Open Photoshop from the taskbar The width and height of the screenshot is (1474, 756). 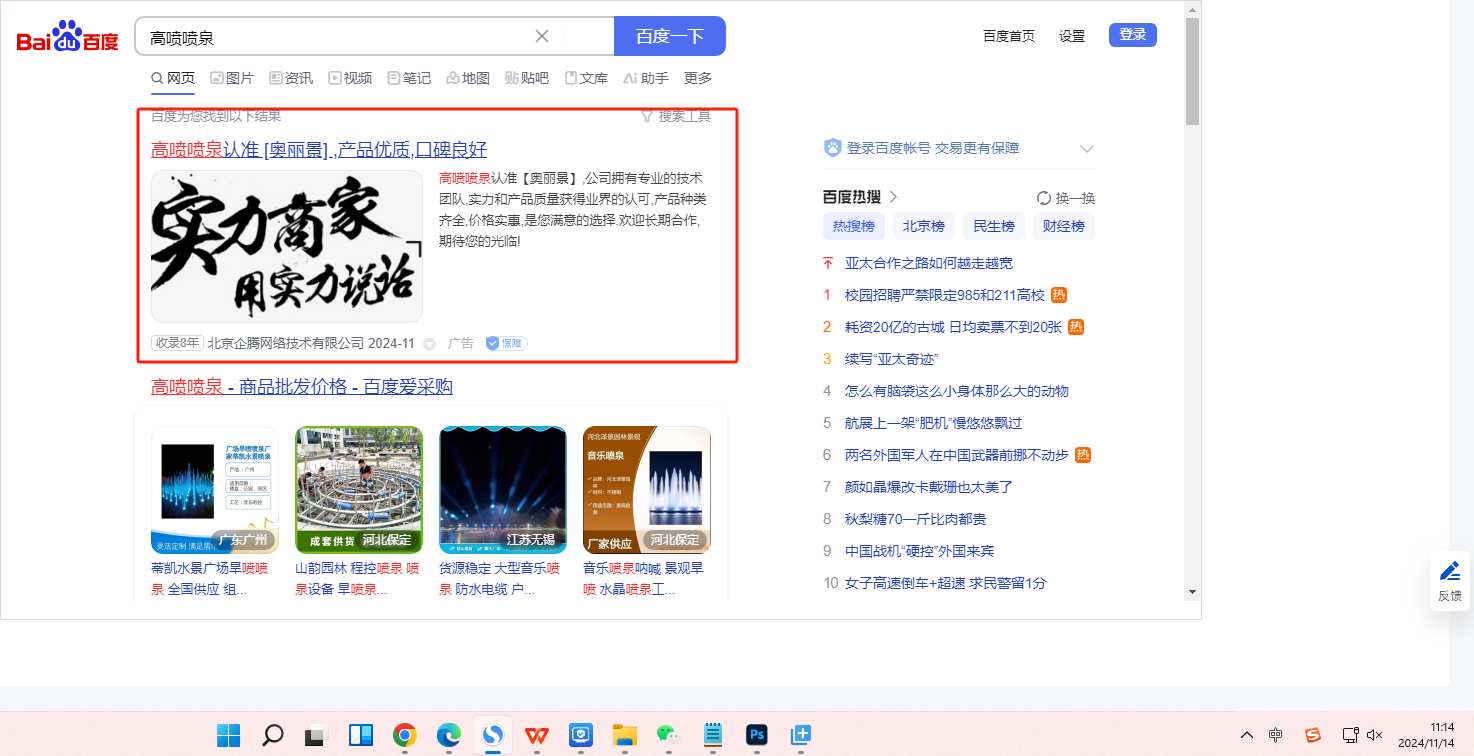coord(757,735)
